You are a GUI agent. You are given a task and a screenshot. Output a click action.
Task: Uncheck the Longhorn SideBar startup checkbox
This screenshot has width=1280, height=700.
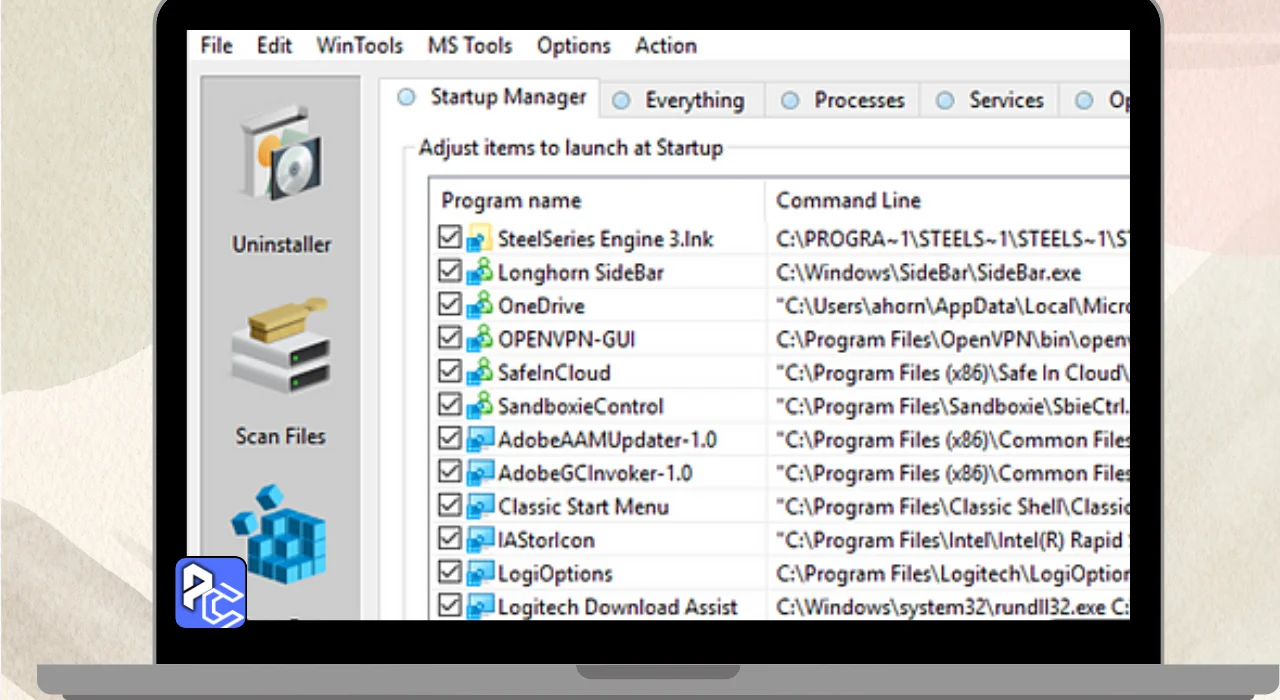pyautogui.click(x=450, y=272)
